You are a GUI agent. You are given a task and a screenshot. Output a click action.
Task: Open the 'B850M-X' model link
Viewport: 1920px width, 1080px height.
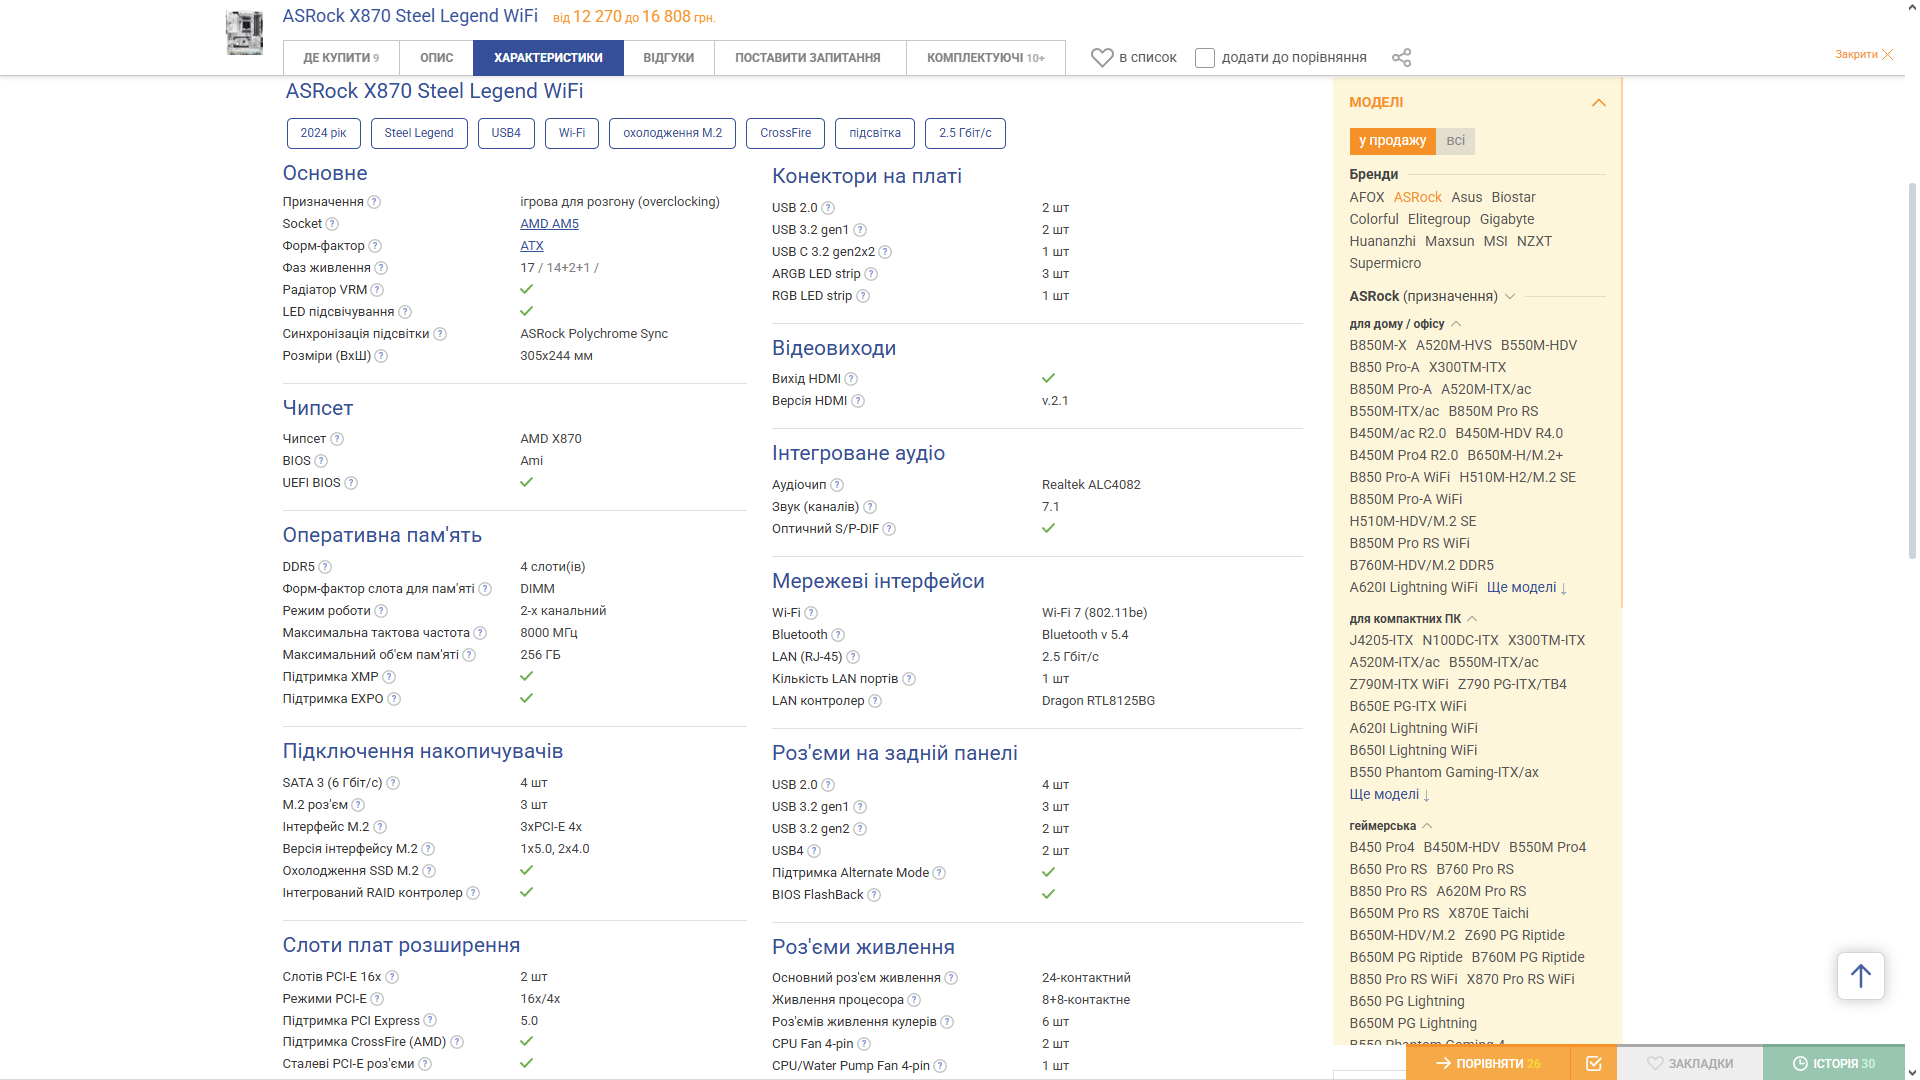[1378, 346]
